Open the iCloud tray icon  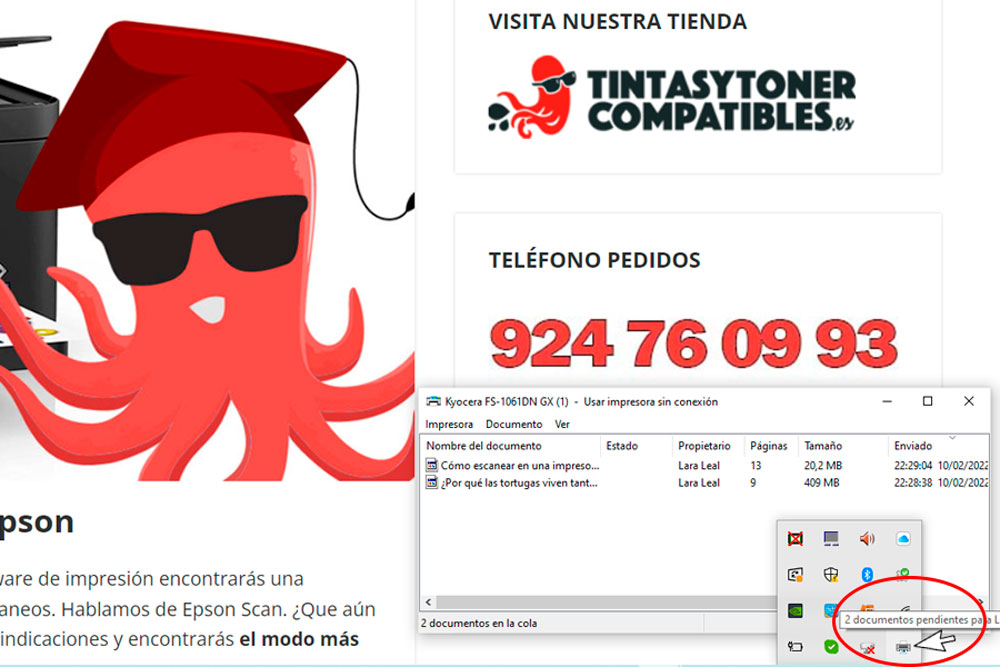coord(902,539)
